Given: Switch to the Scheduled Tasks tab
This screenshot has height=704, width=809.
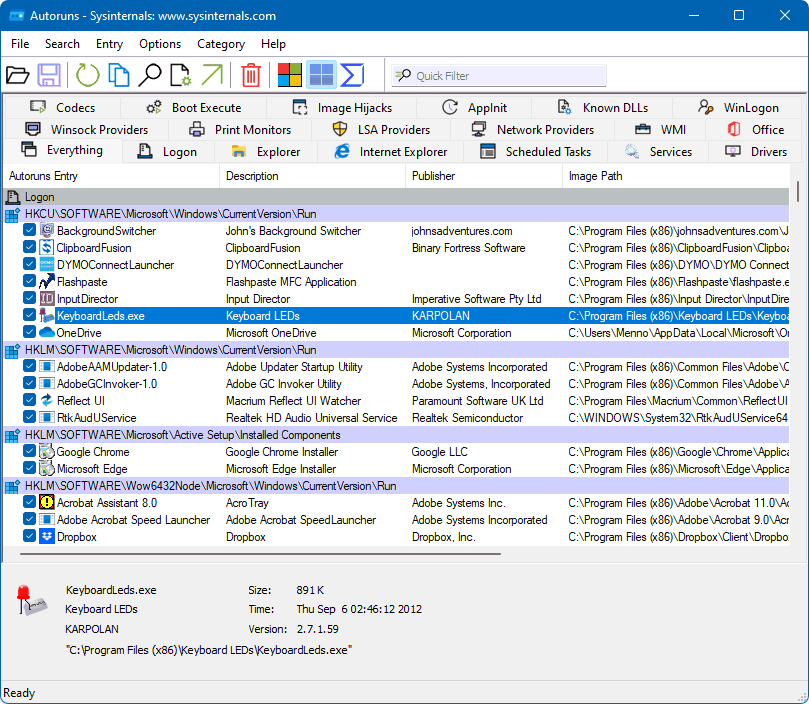Looking at the screenshot, I should (x=535, y=152).
